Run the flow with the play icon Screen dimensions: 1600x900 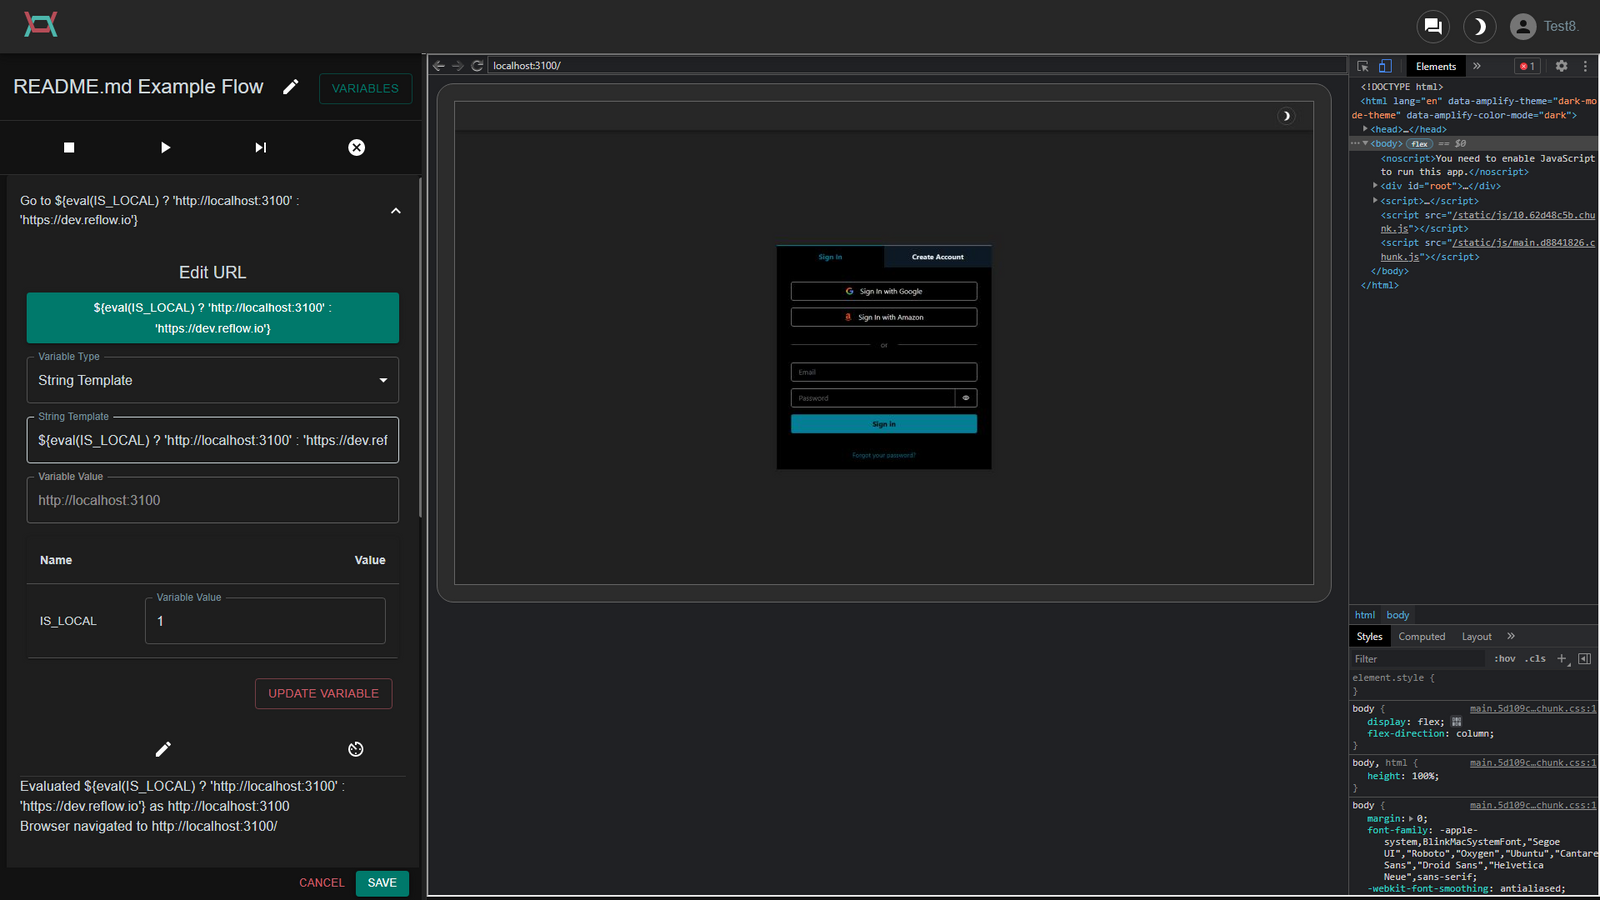click(x=164, y=147)
